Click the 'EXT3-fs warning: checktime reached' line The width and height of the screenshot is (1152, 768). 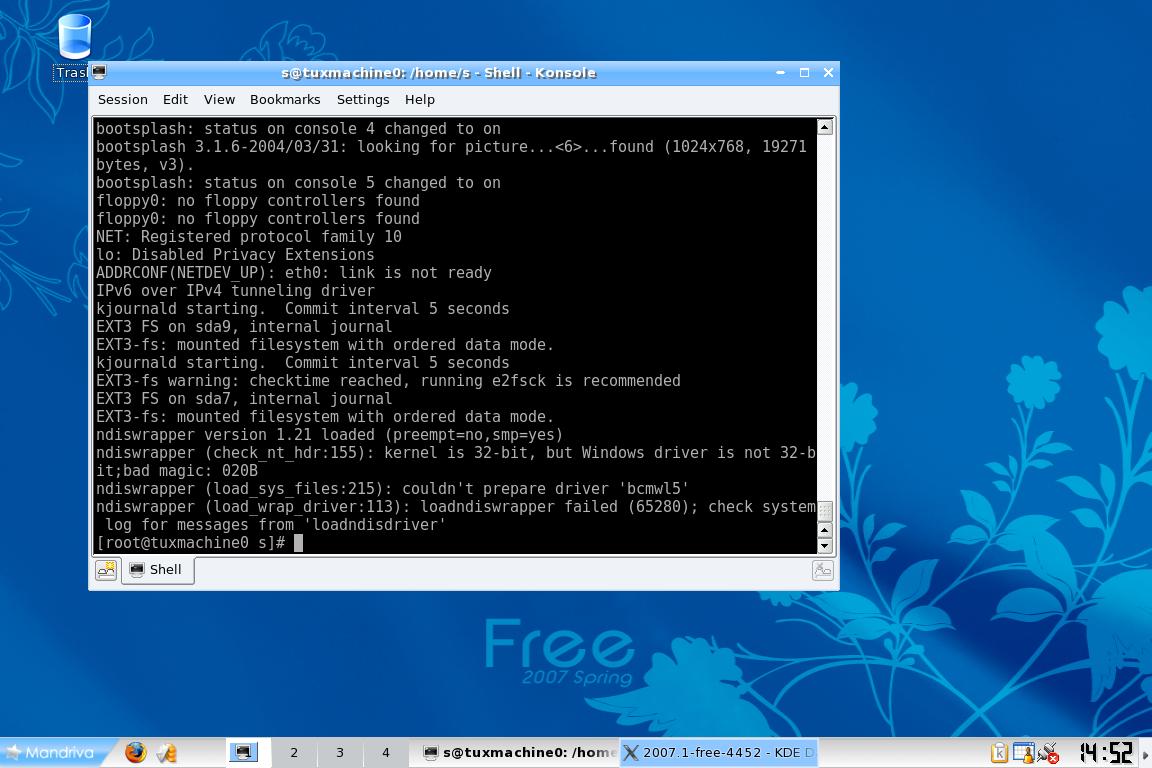[x=388, y=381]
